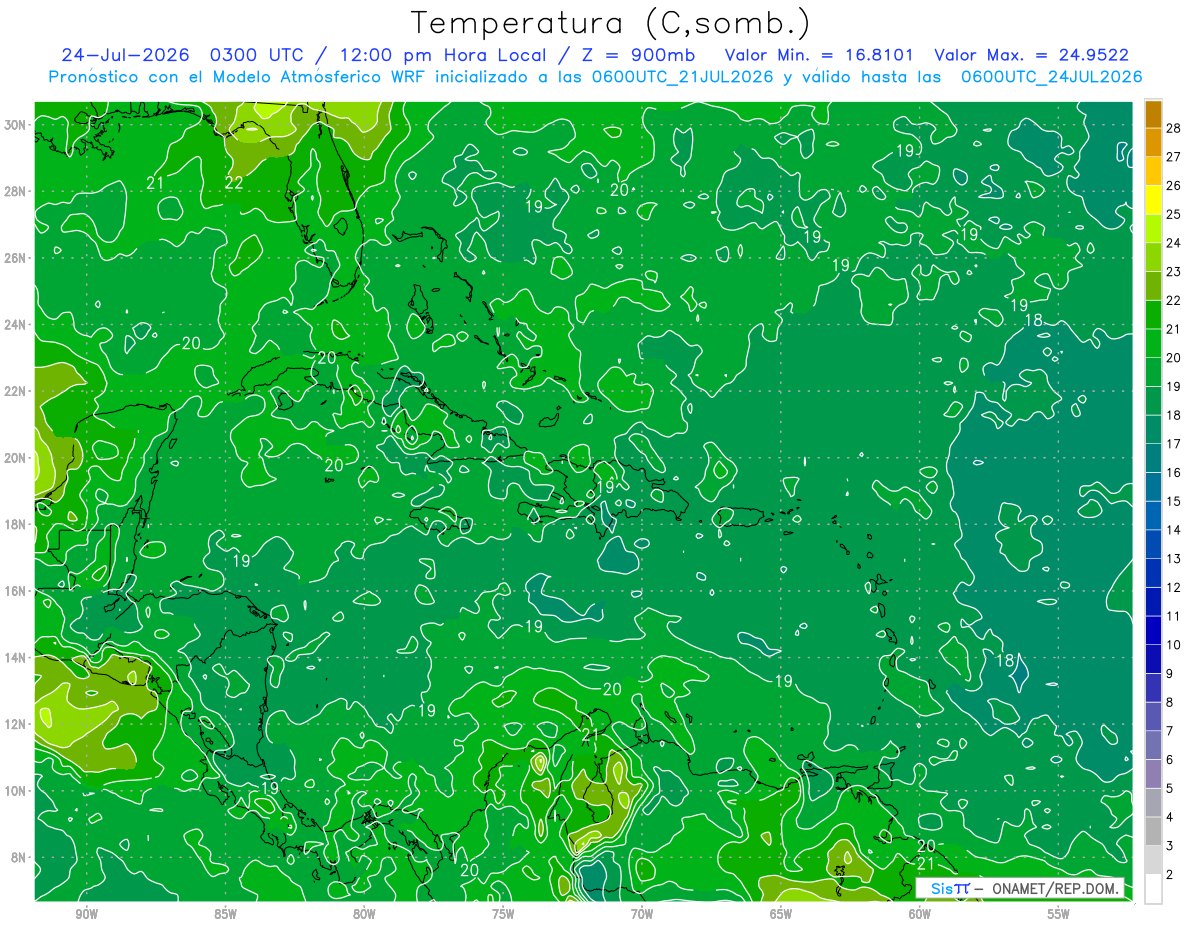1200x927 pixels.
Task: Click the "90W" longitude axis label
Action: coord(86,915)
